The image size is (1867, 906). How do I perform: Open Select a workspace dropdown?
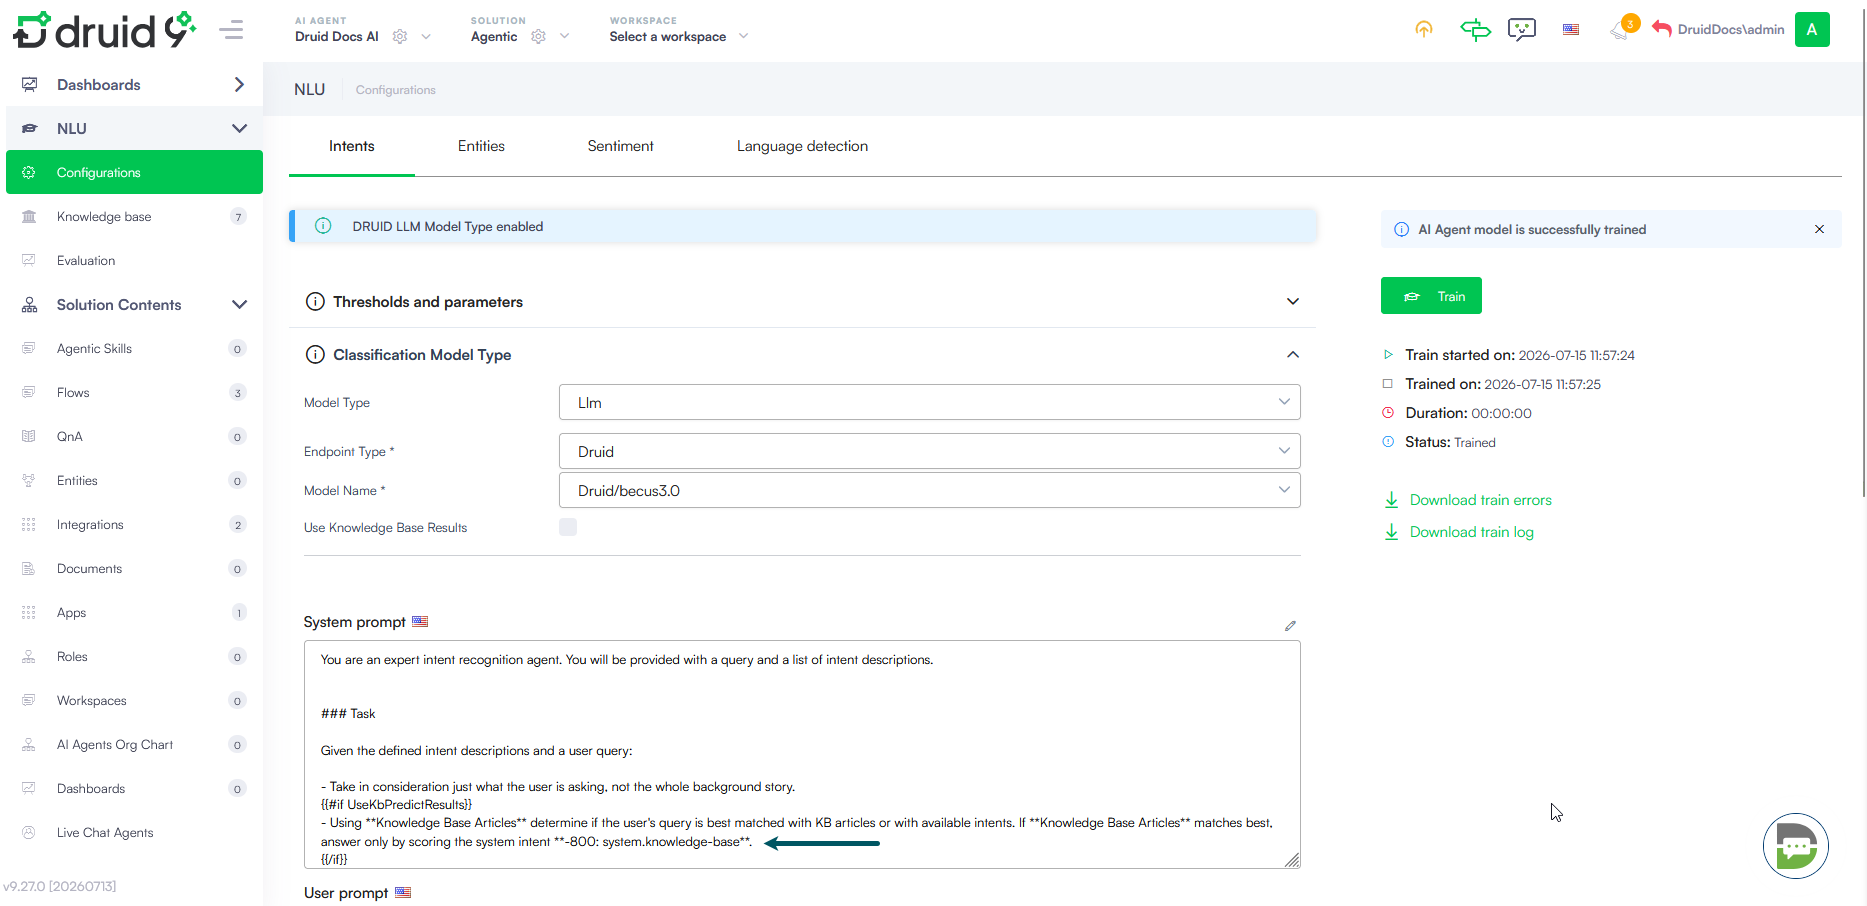click(678, 37)
